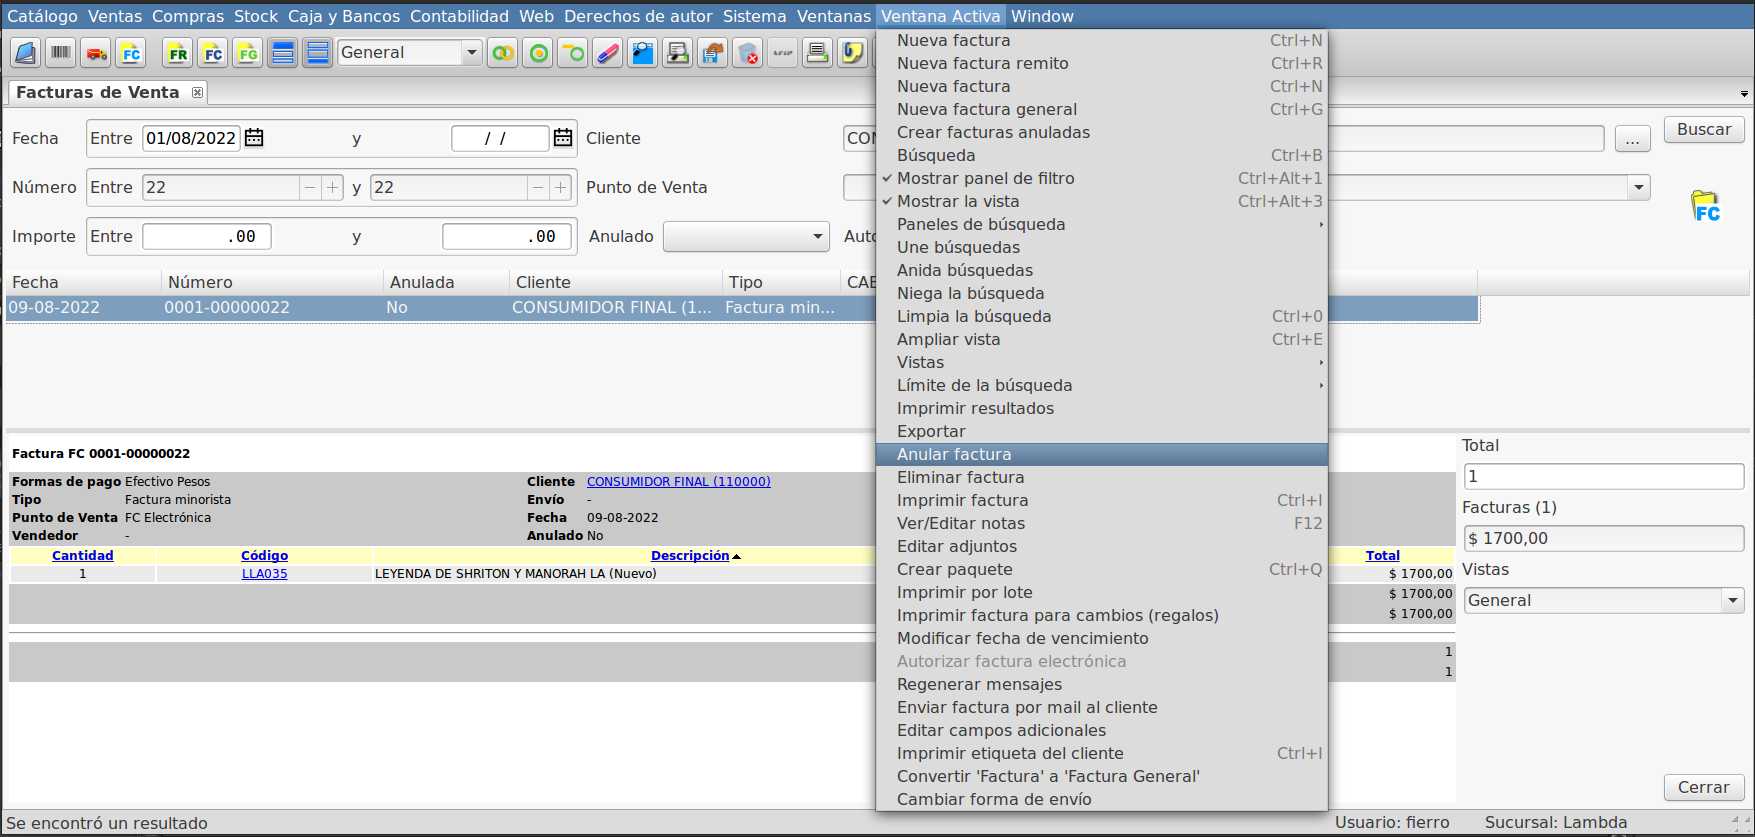Click the status text Usuario: fierro

[1392, 823]
